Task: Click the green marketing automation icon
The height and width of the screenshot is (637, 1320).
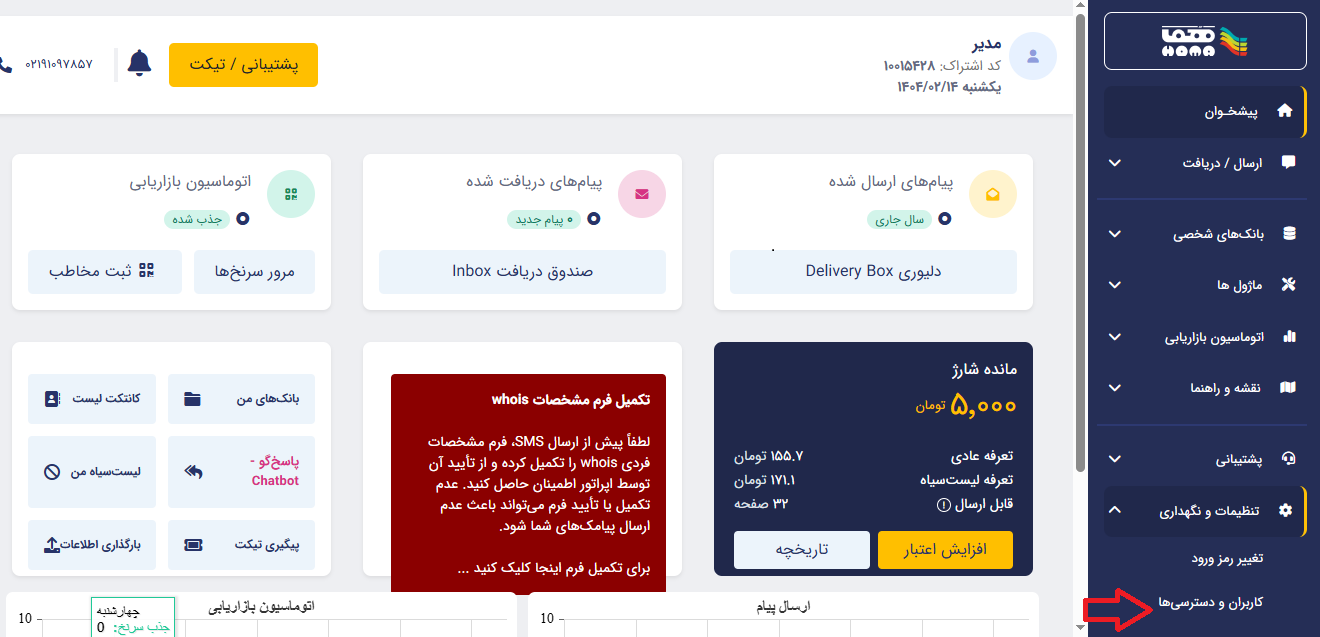Action: [291, 194]
